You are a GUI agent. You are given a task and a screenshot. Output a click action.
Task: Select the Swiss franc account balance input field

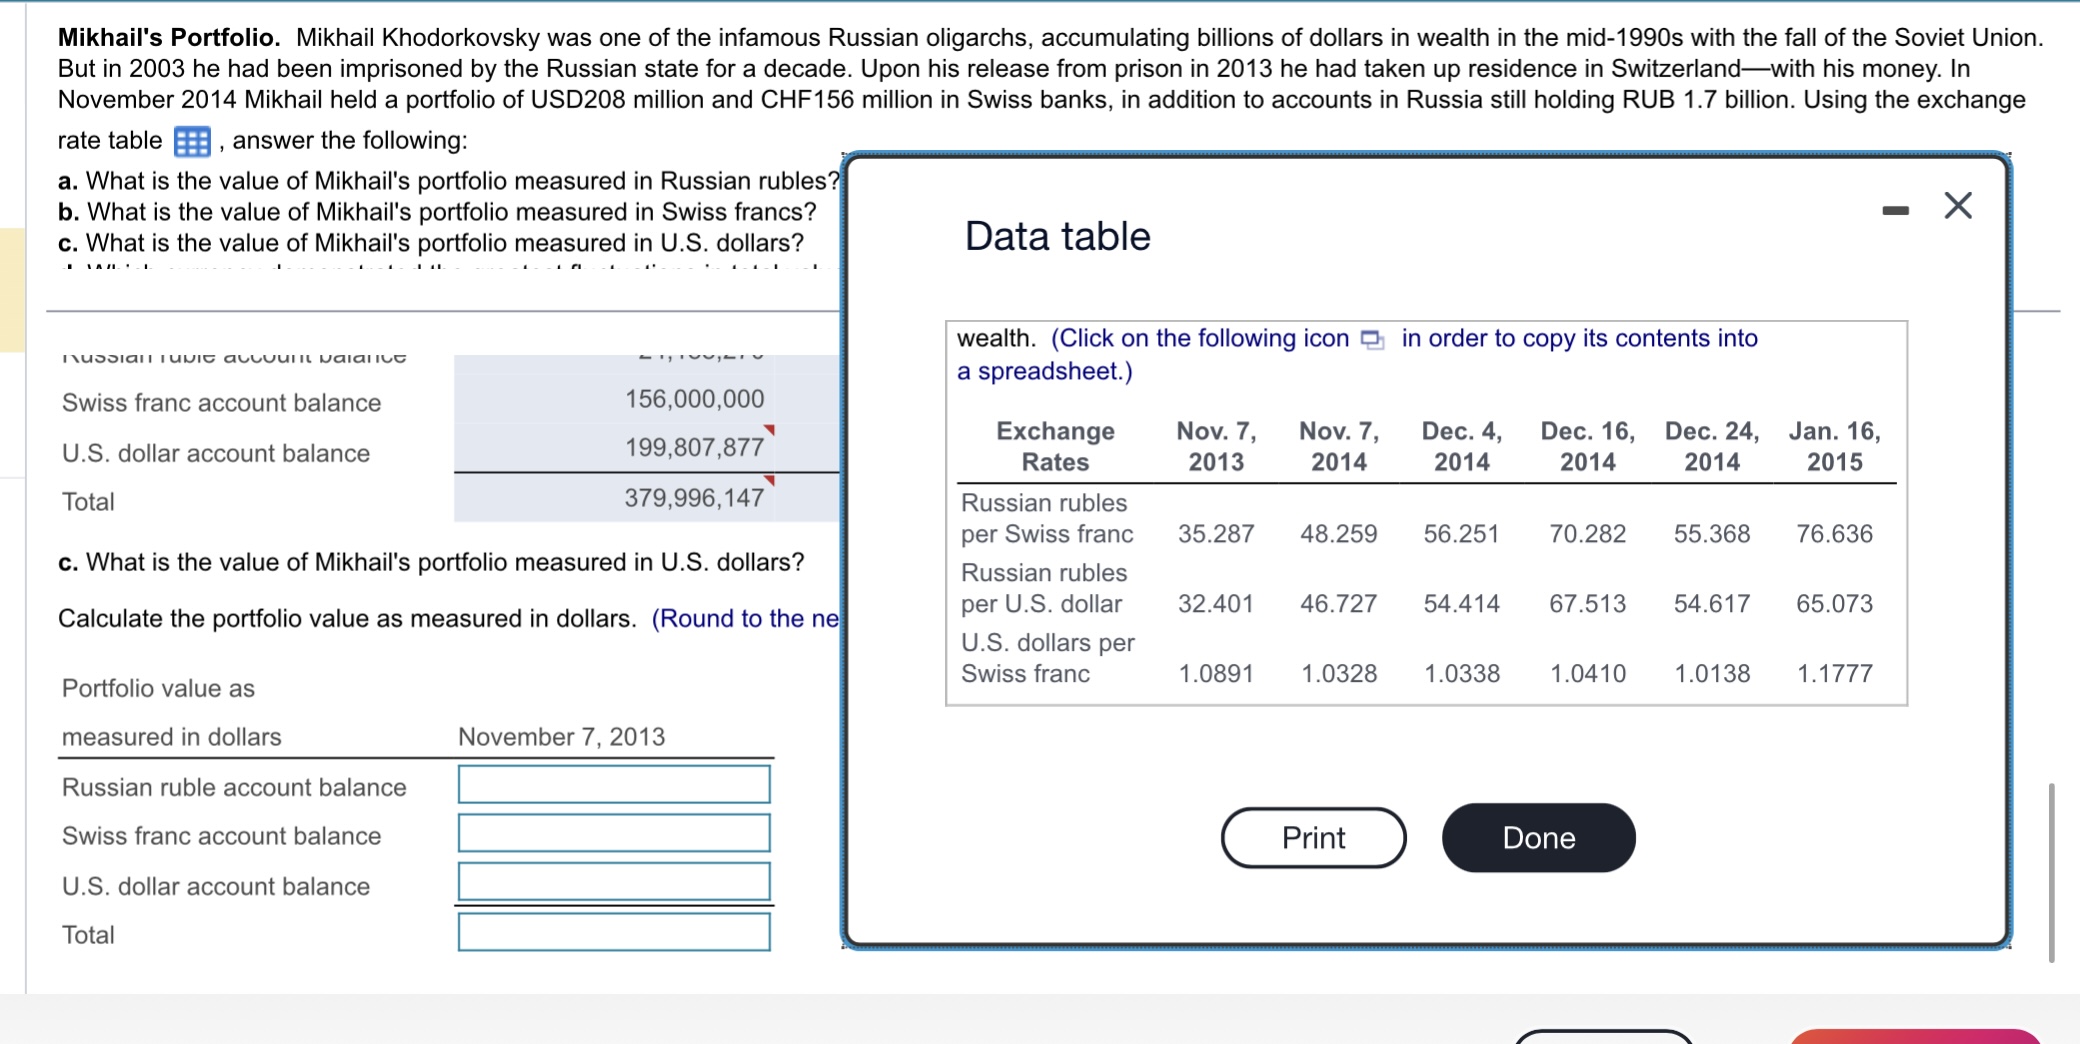[613, 833]
